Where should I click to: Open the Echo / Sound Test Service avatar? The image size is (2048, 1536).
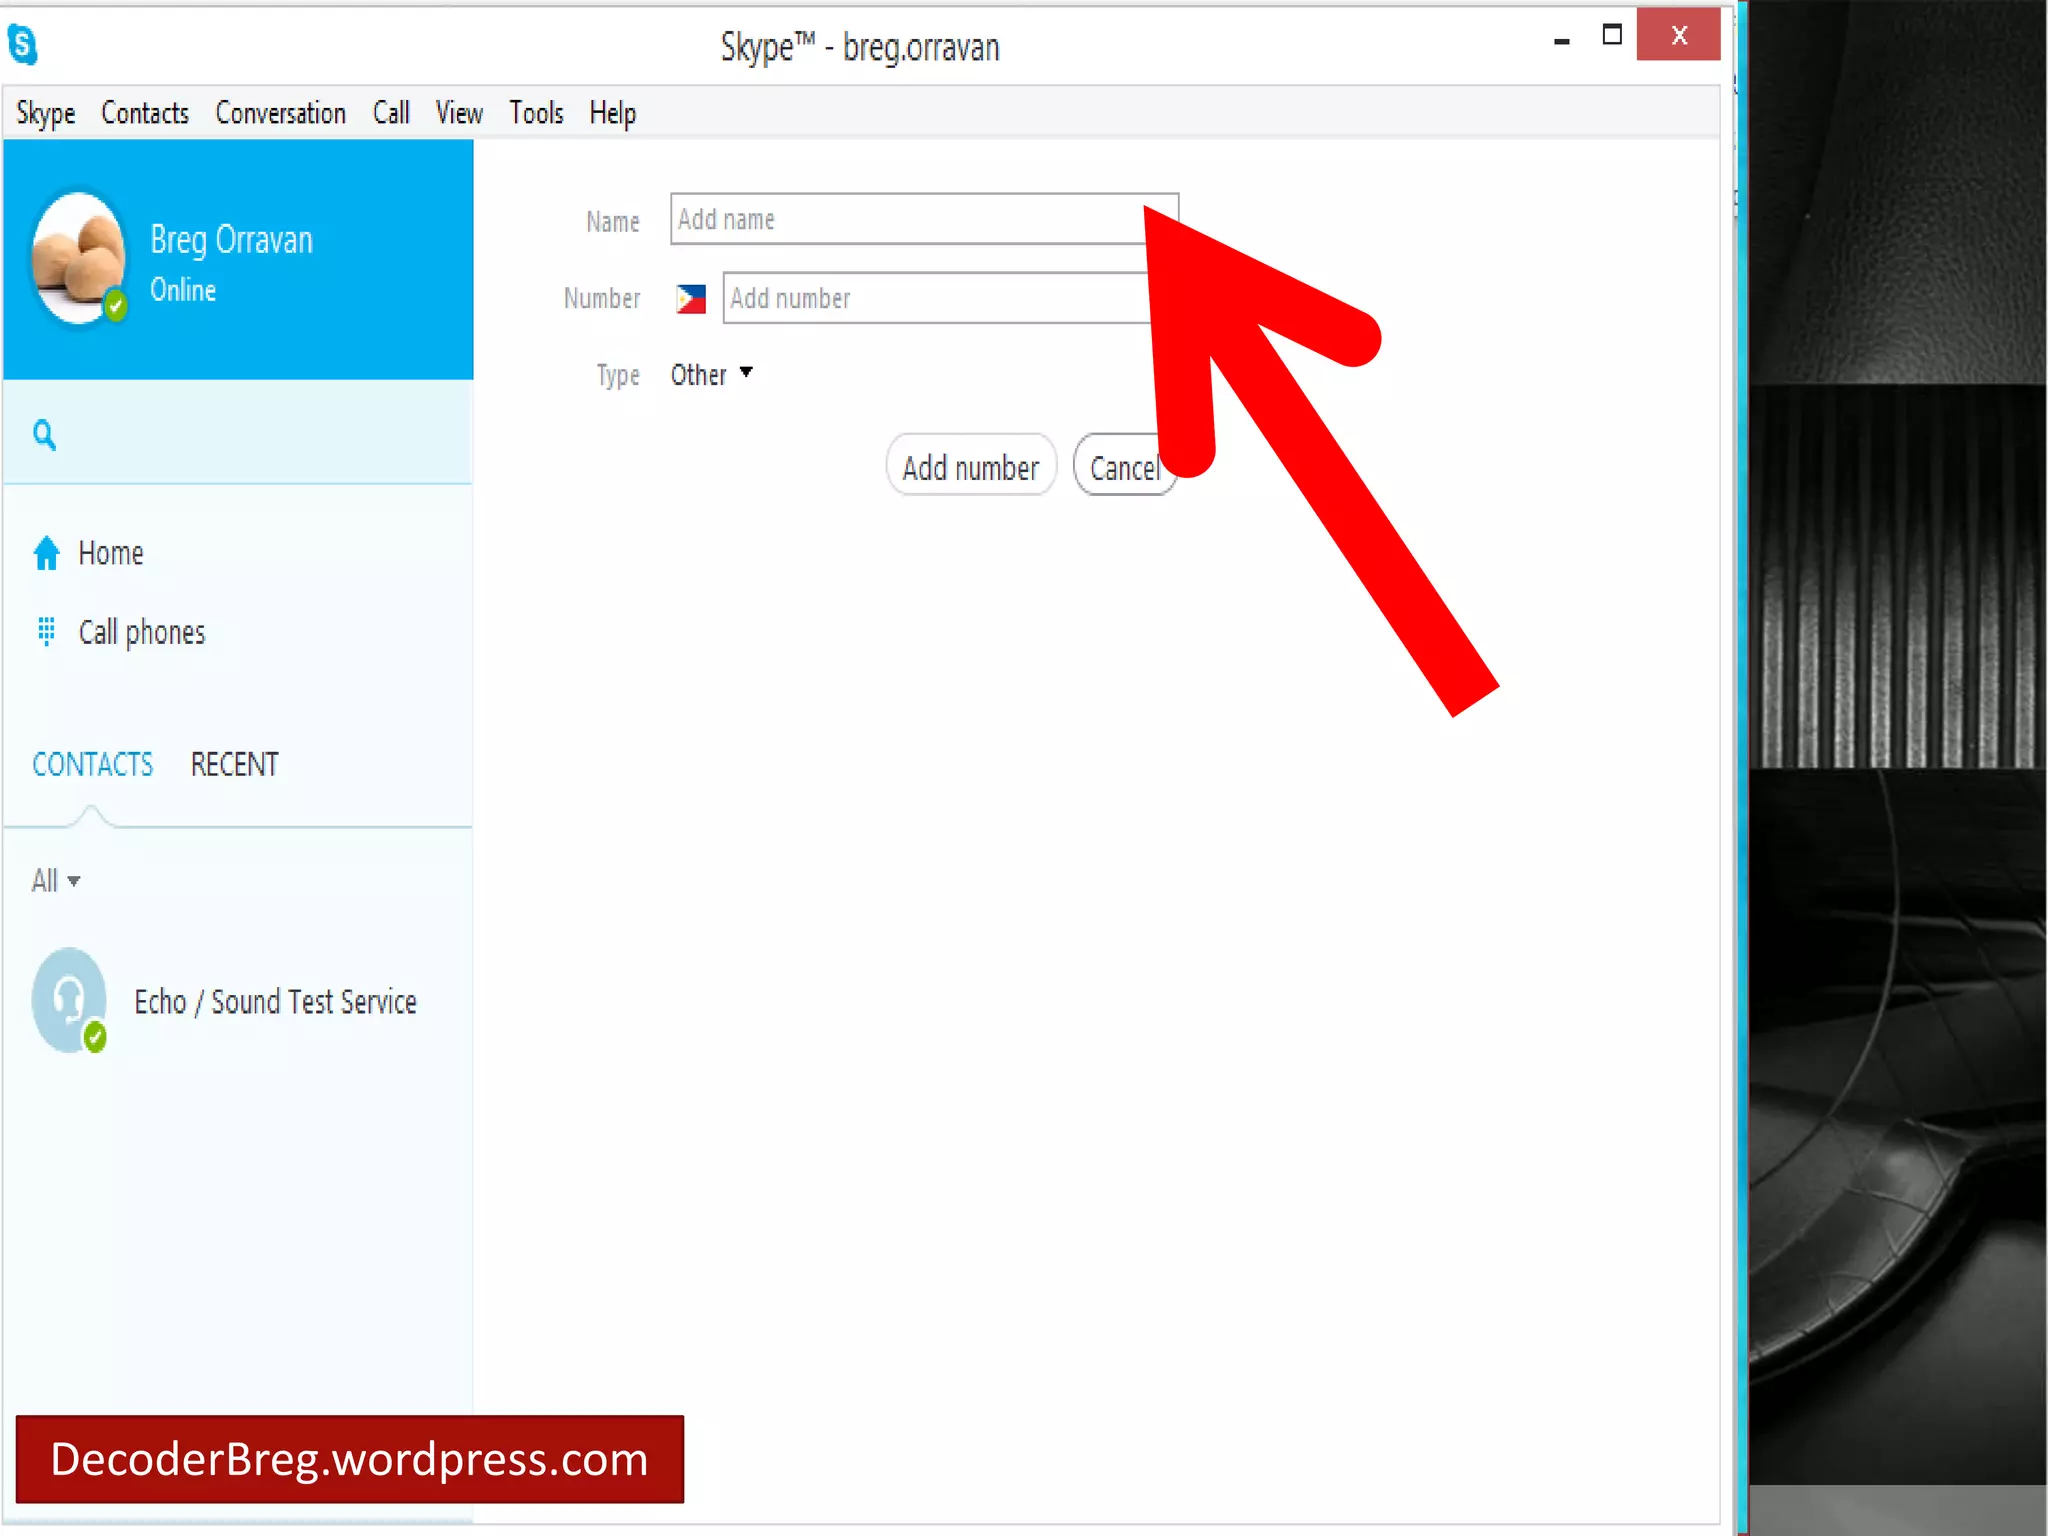(69, 1000)
